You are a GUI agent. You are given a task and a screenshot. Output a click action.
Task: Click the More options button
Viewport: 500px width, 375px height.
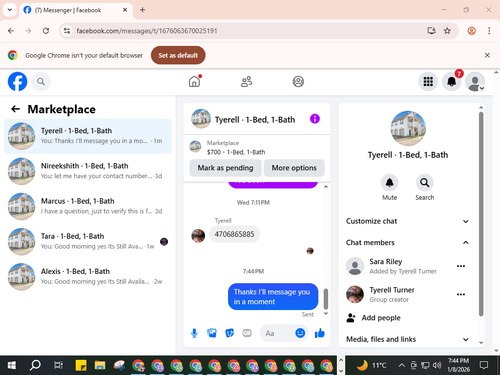pyautogui.click(x=294, y=168)
